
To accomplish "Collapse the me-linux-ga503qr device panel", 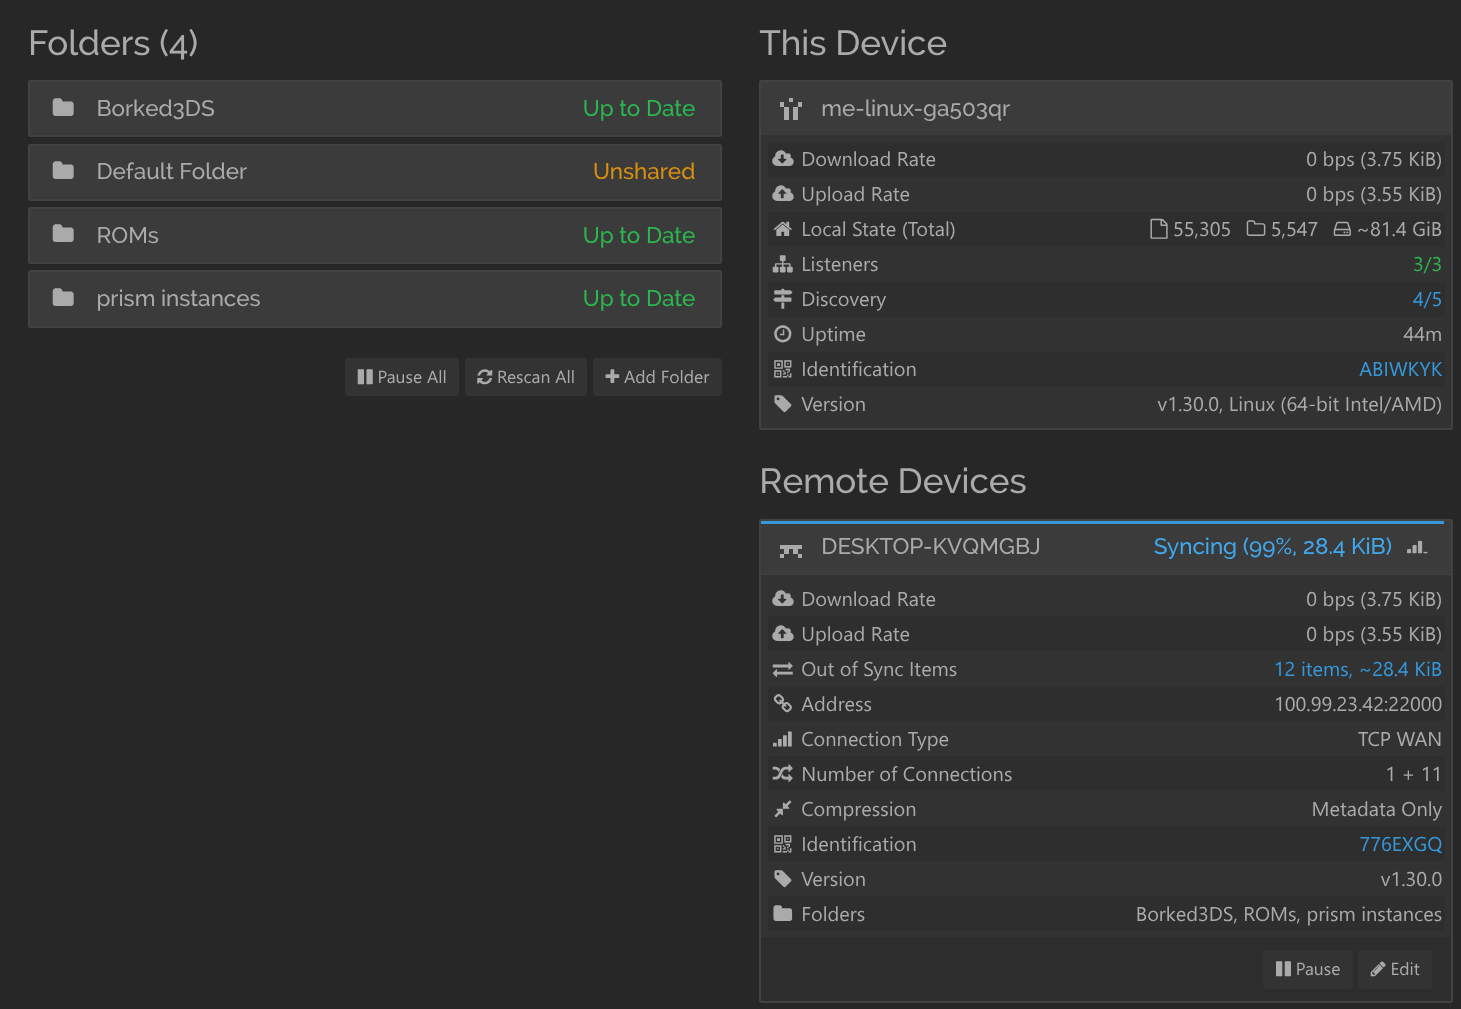I will (1106, 108).
